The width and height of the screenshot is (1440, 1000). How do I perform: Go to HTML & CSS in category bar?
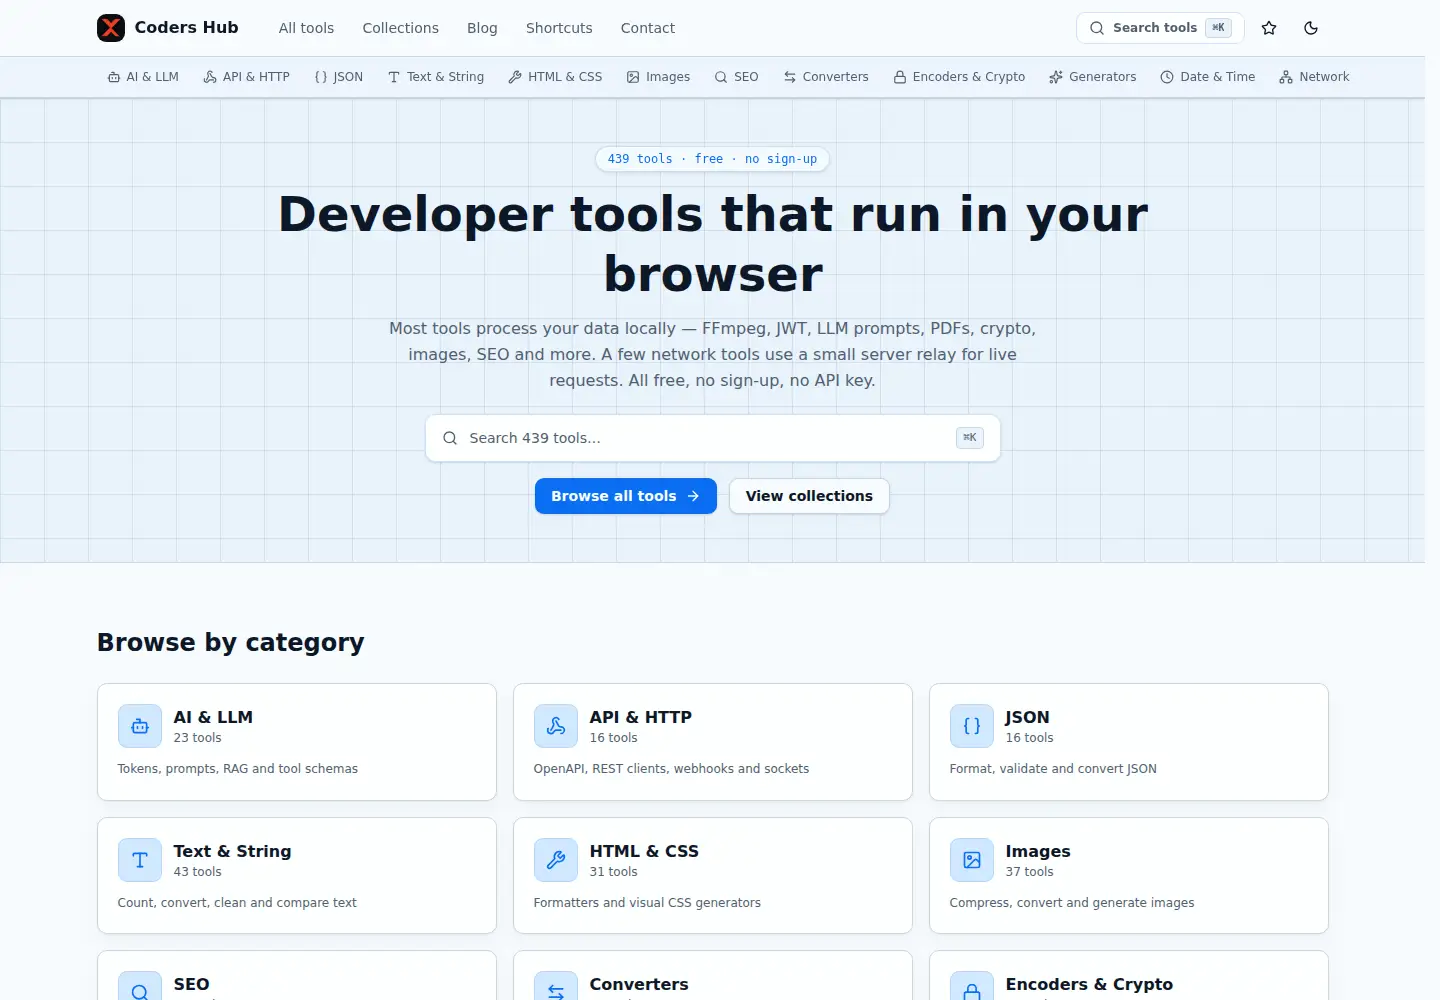(x=555, y=77)
